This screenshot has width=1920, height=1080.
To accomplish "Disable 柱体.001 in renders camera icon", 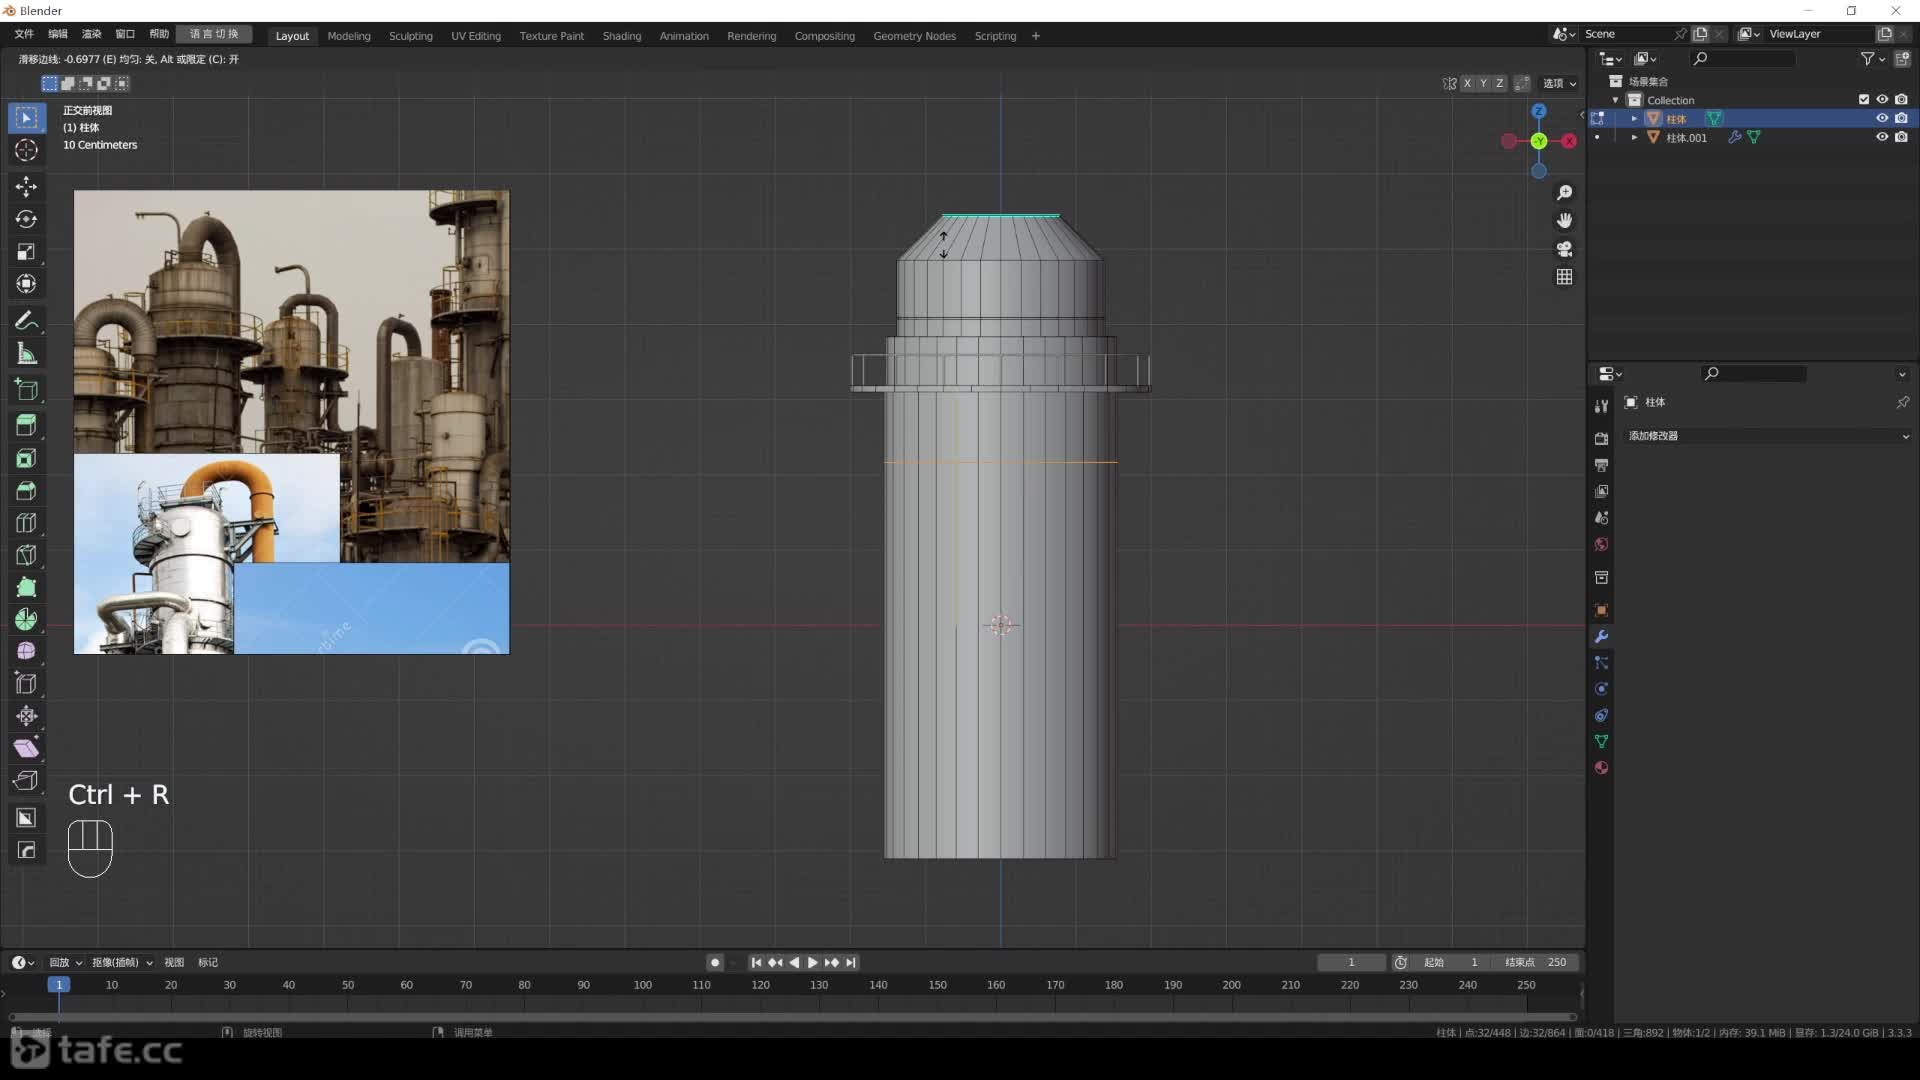I will click(x=1901, y=137).
